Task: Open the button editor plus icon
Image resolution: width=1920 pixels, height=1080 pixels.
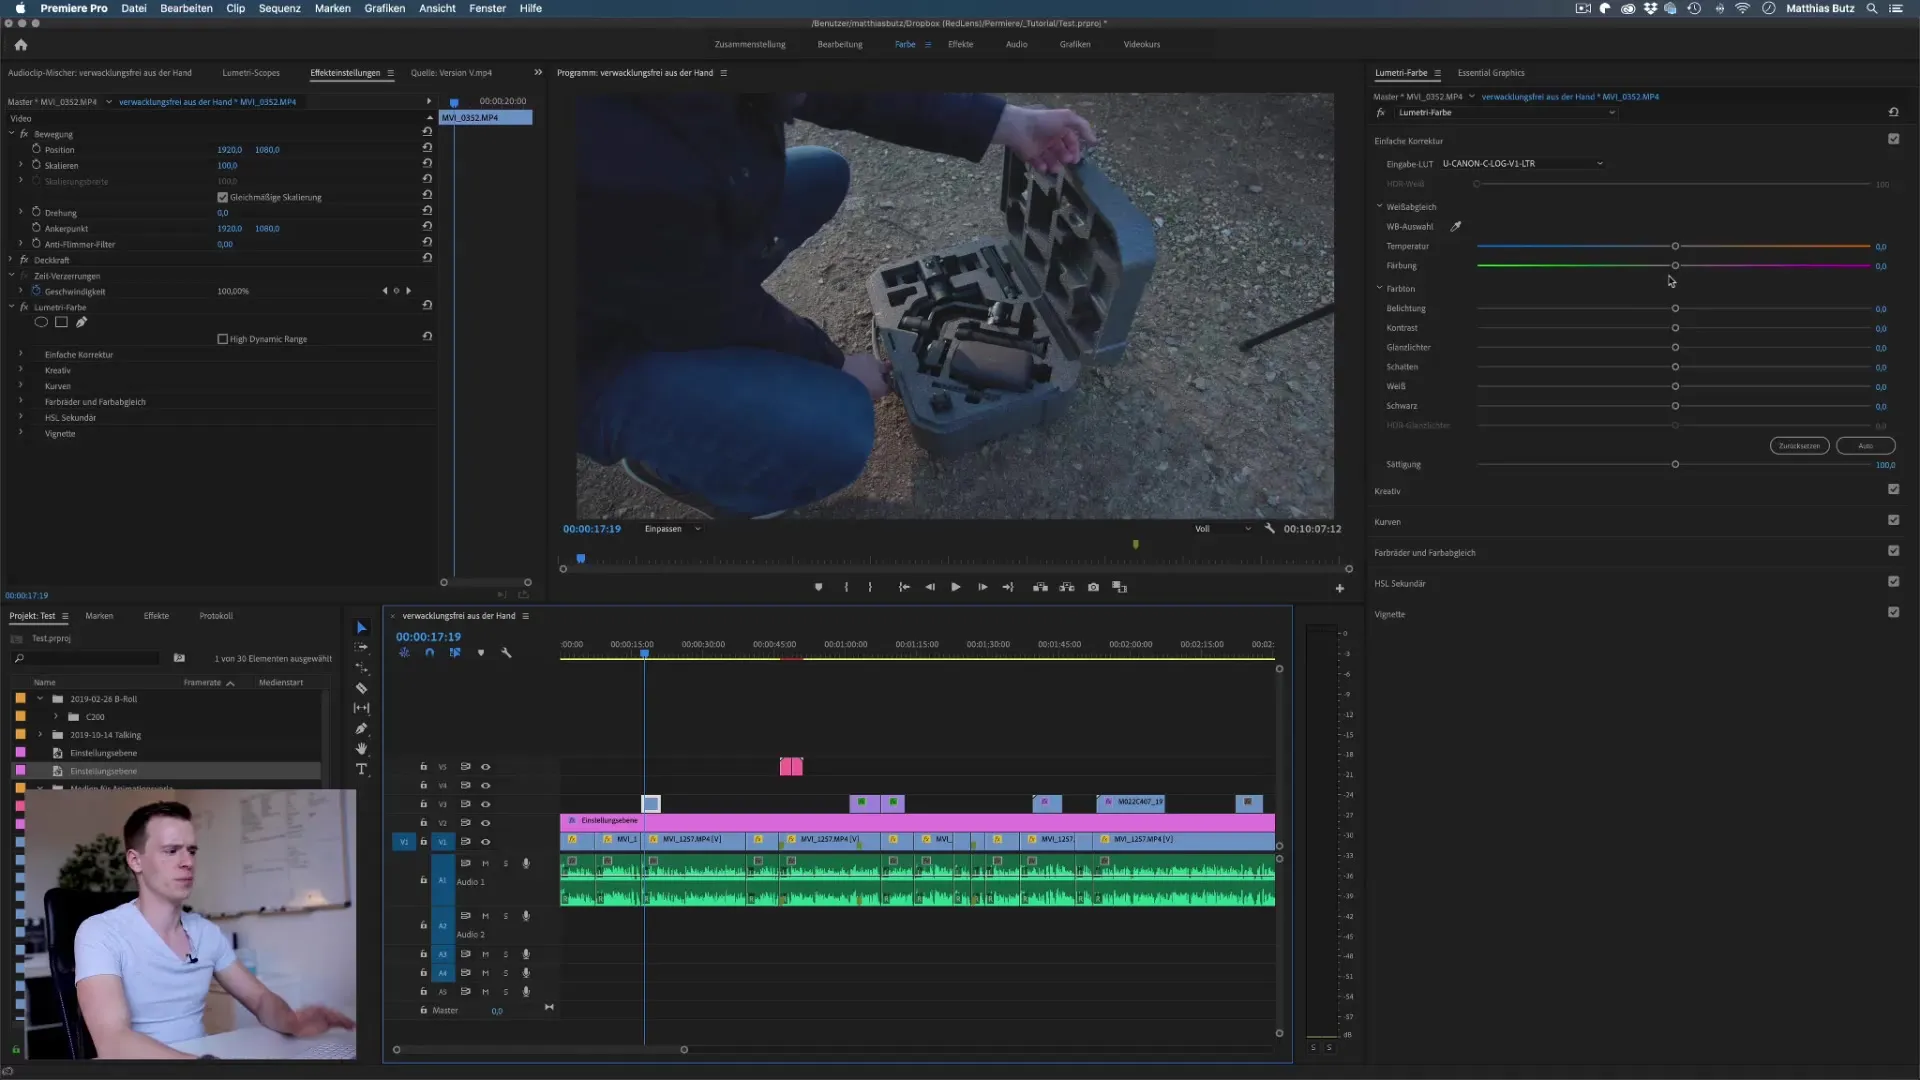Action: (1340, 588)
